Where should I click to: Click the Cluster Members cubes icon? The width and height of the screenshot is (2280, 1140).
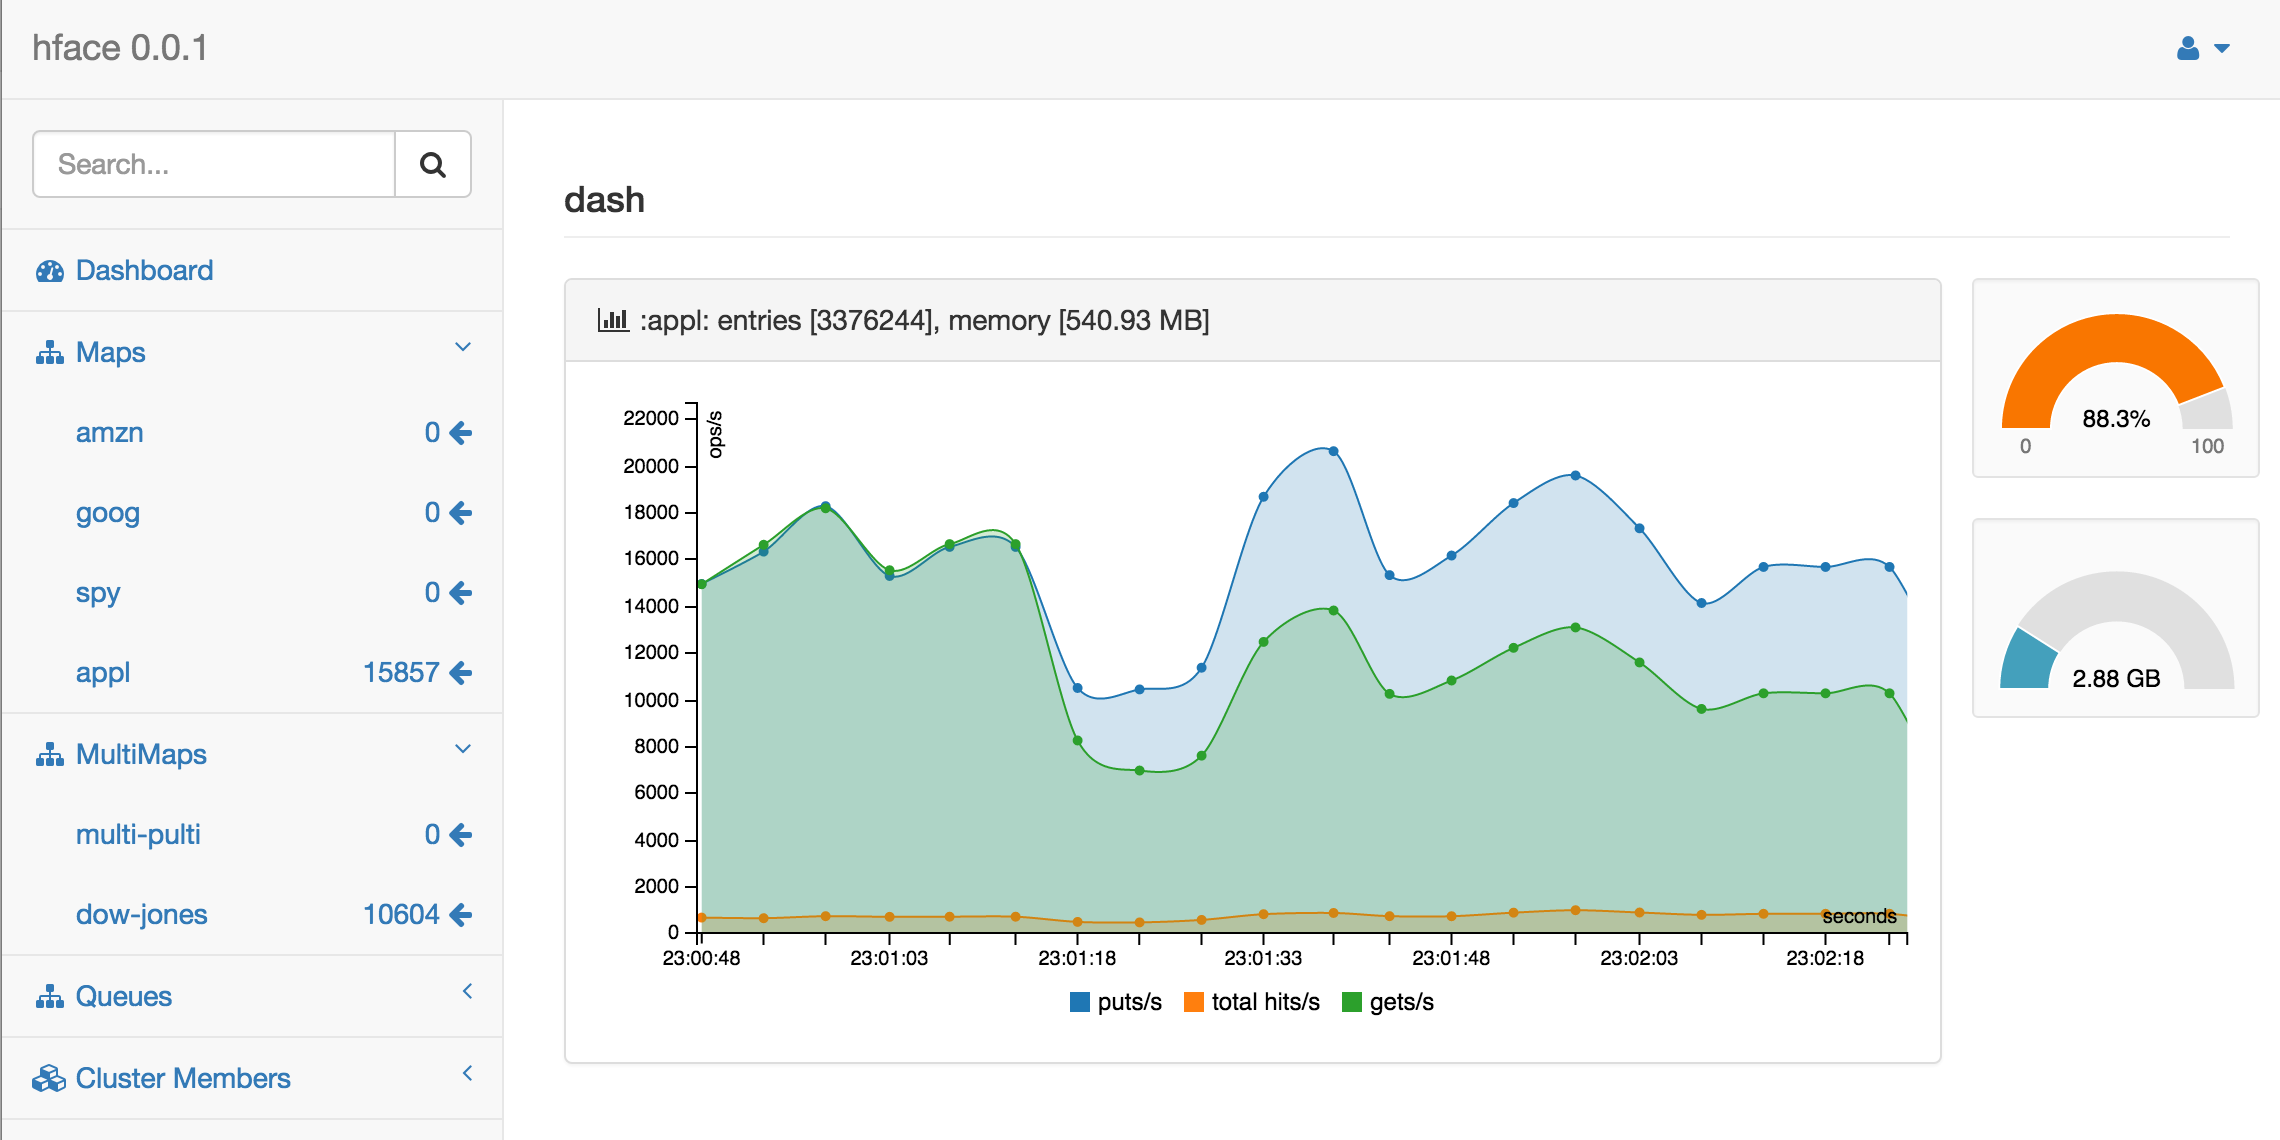click(49, 1079)
